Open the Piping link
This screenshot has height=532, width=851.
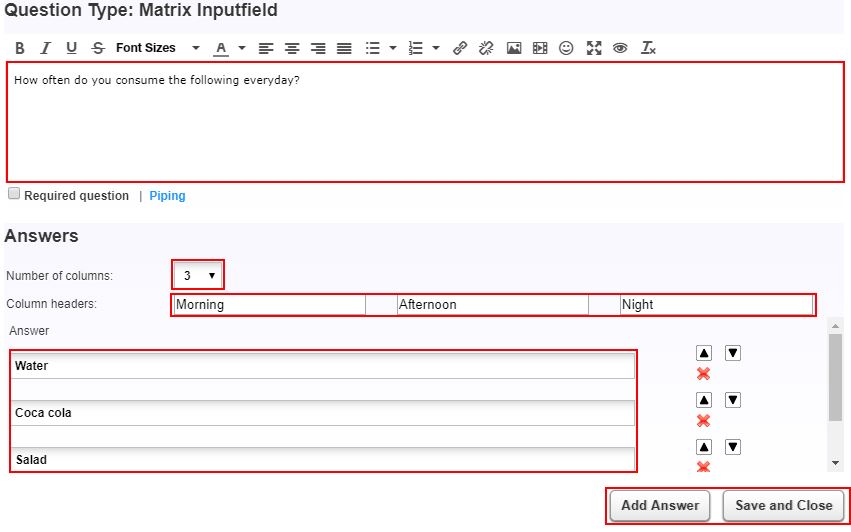[167, 196]
